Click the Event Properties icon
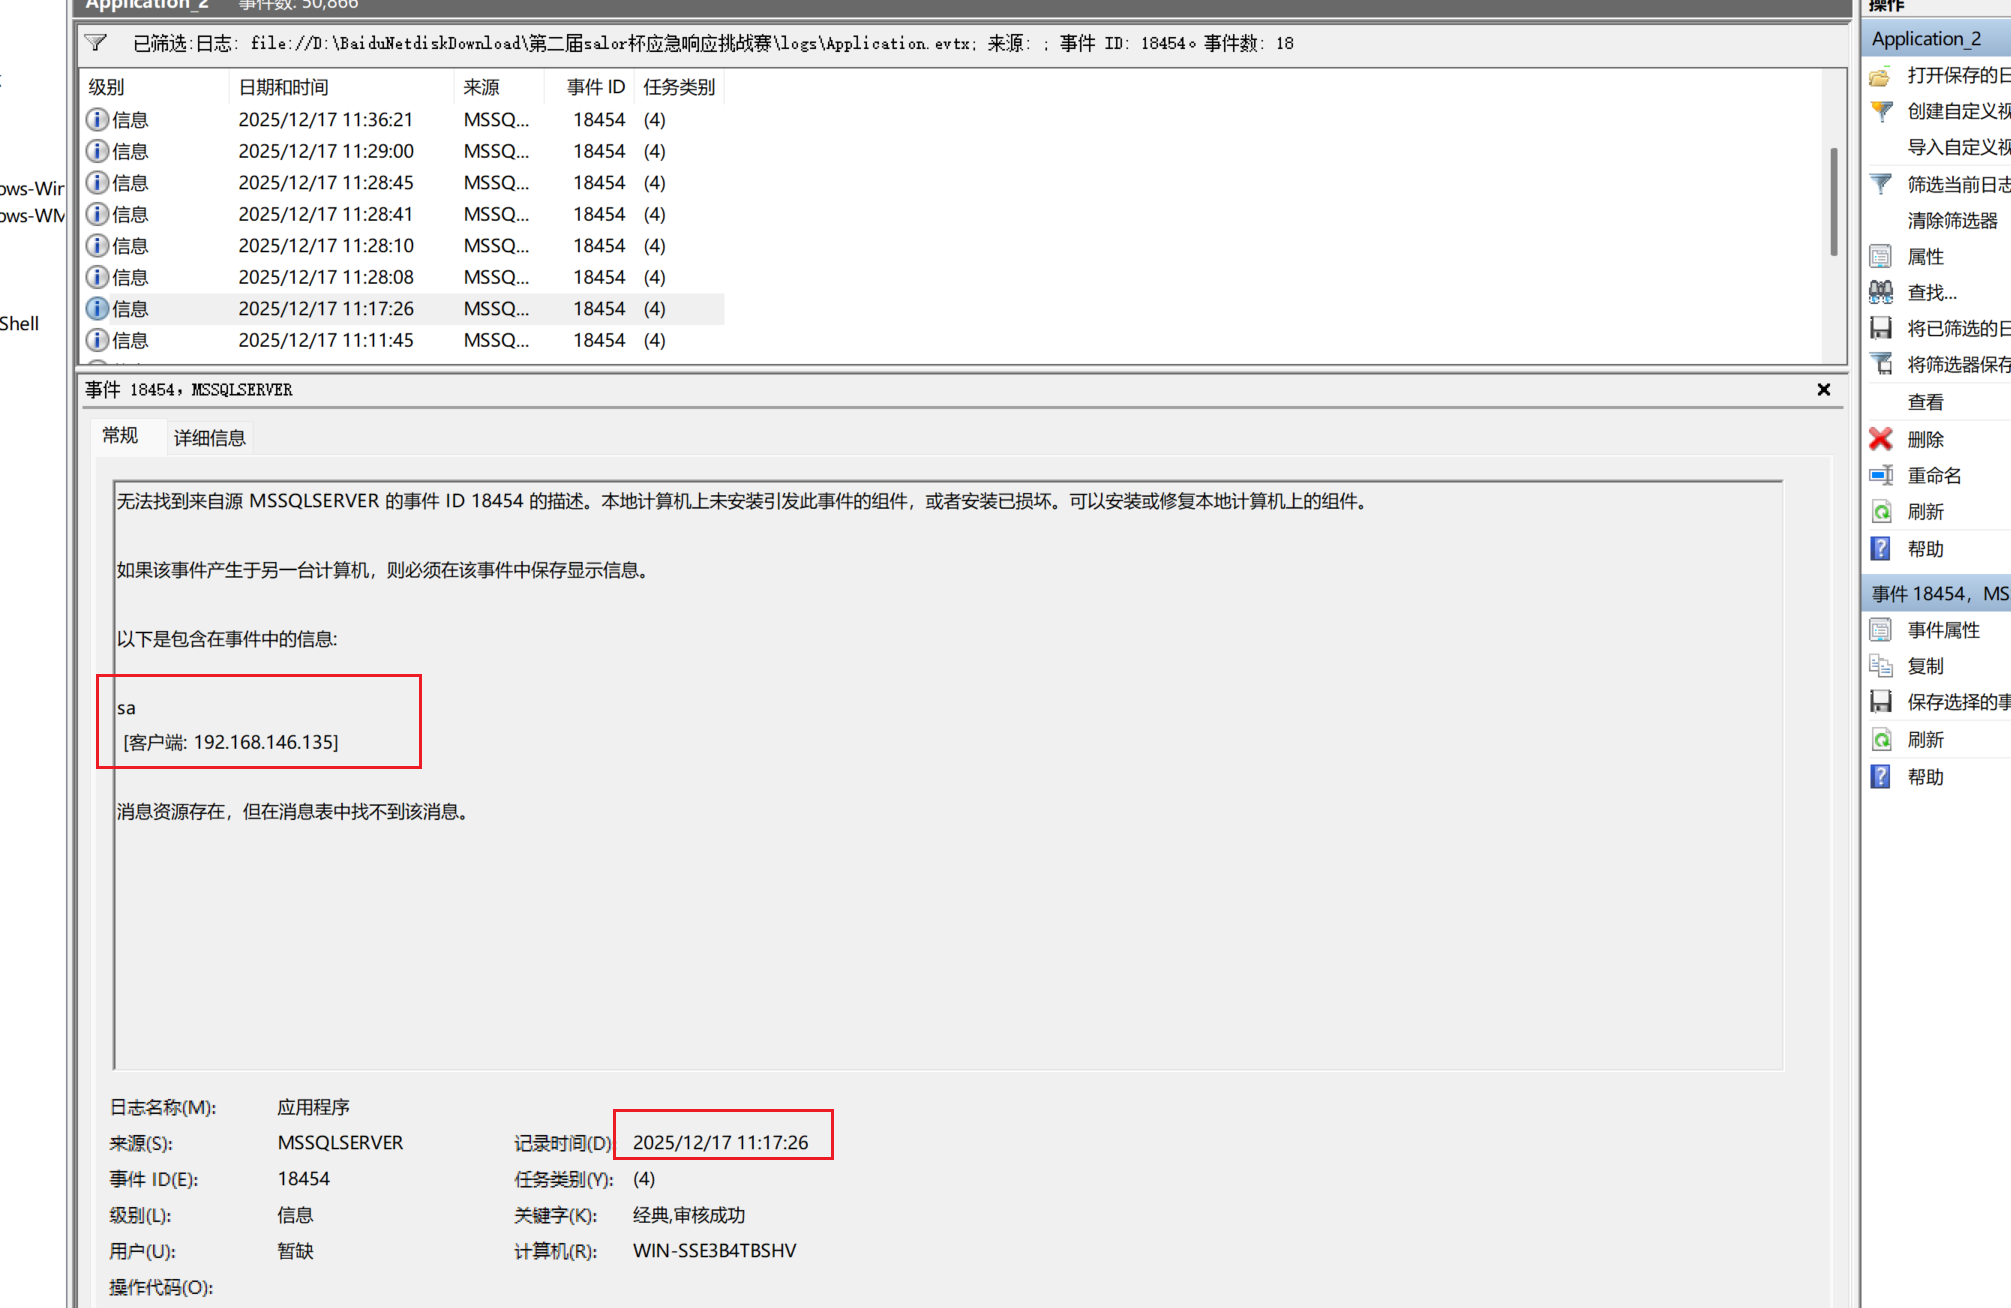The width and height of the screenshot is (2011, 1308). coord(1881,630)
